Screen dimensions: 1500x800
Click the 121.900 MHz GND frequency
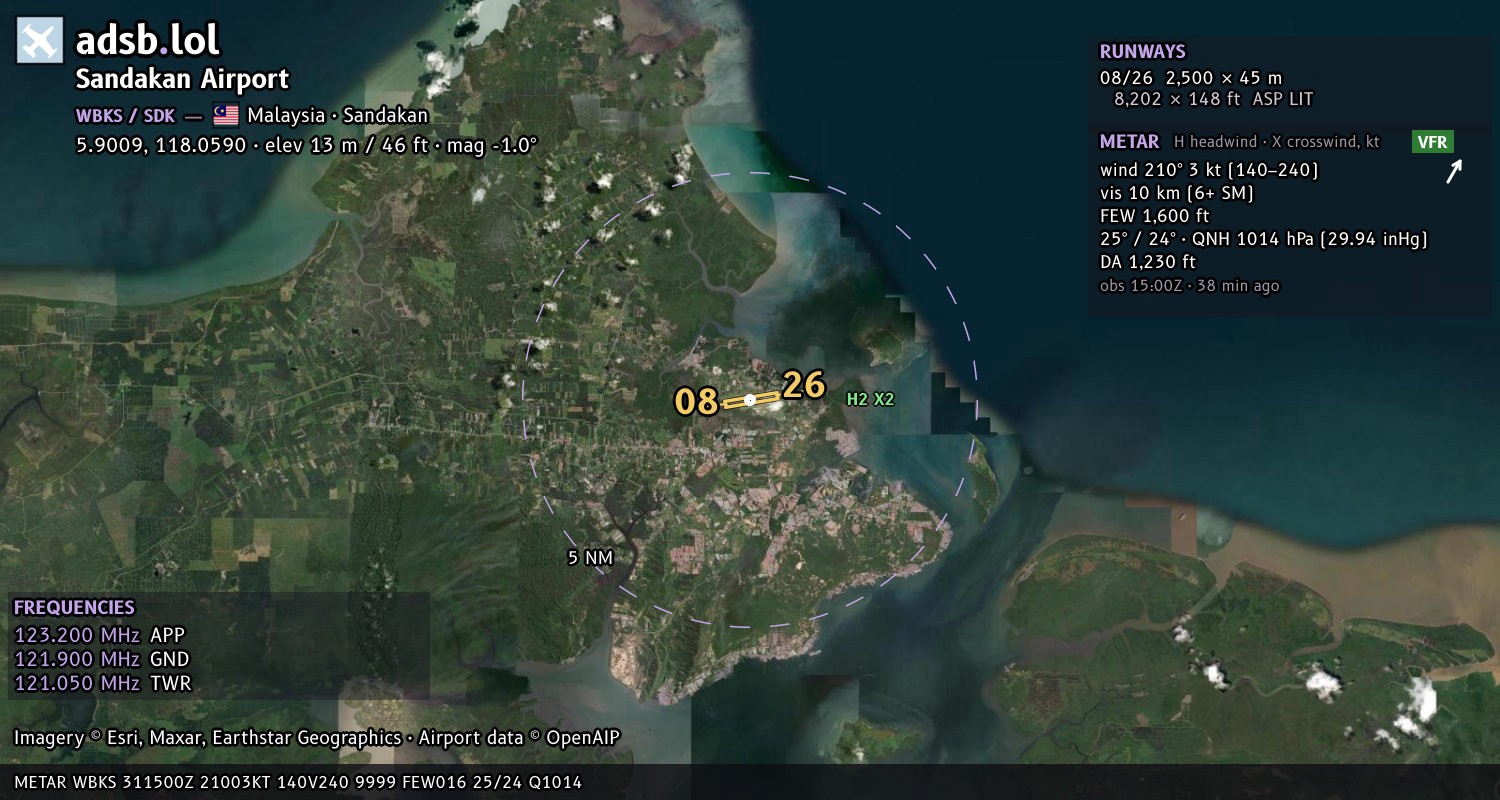[x=101, y=659]
